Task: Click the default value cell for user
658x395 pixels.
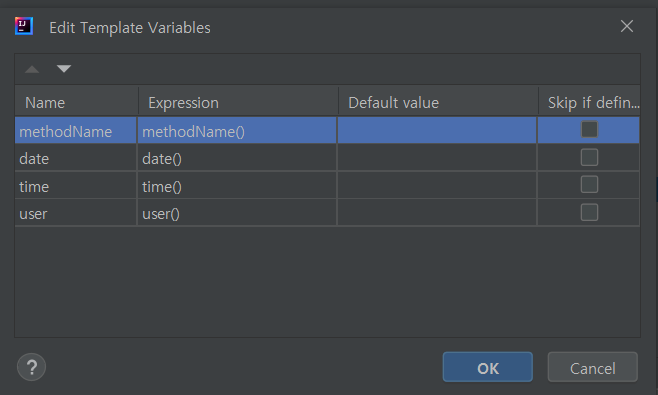Action: [437, 213]
